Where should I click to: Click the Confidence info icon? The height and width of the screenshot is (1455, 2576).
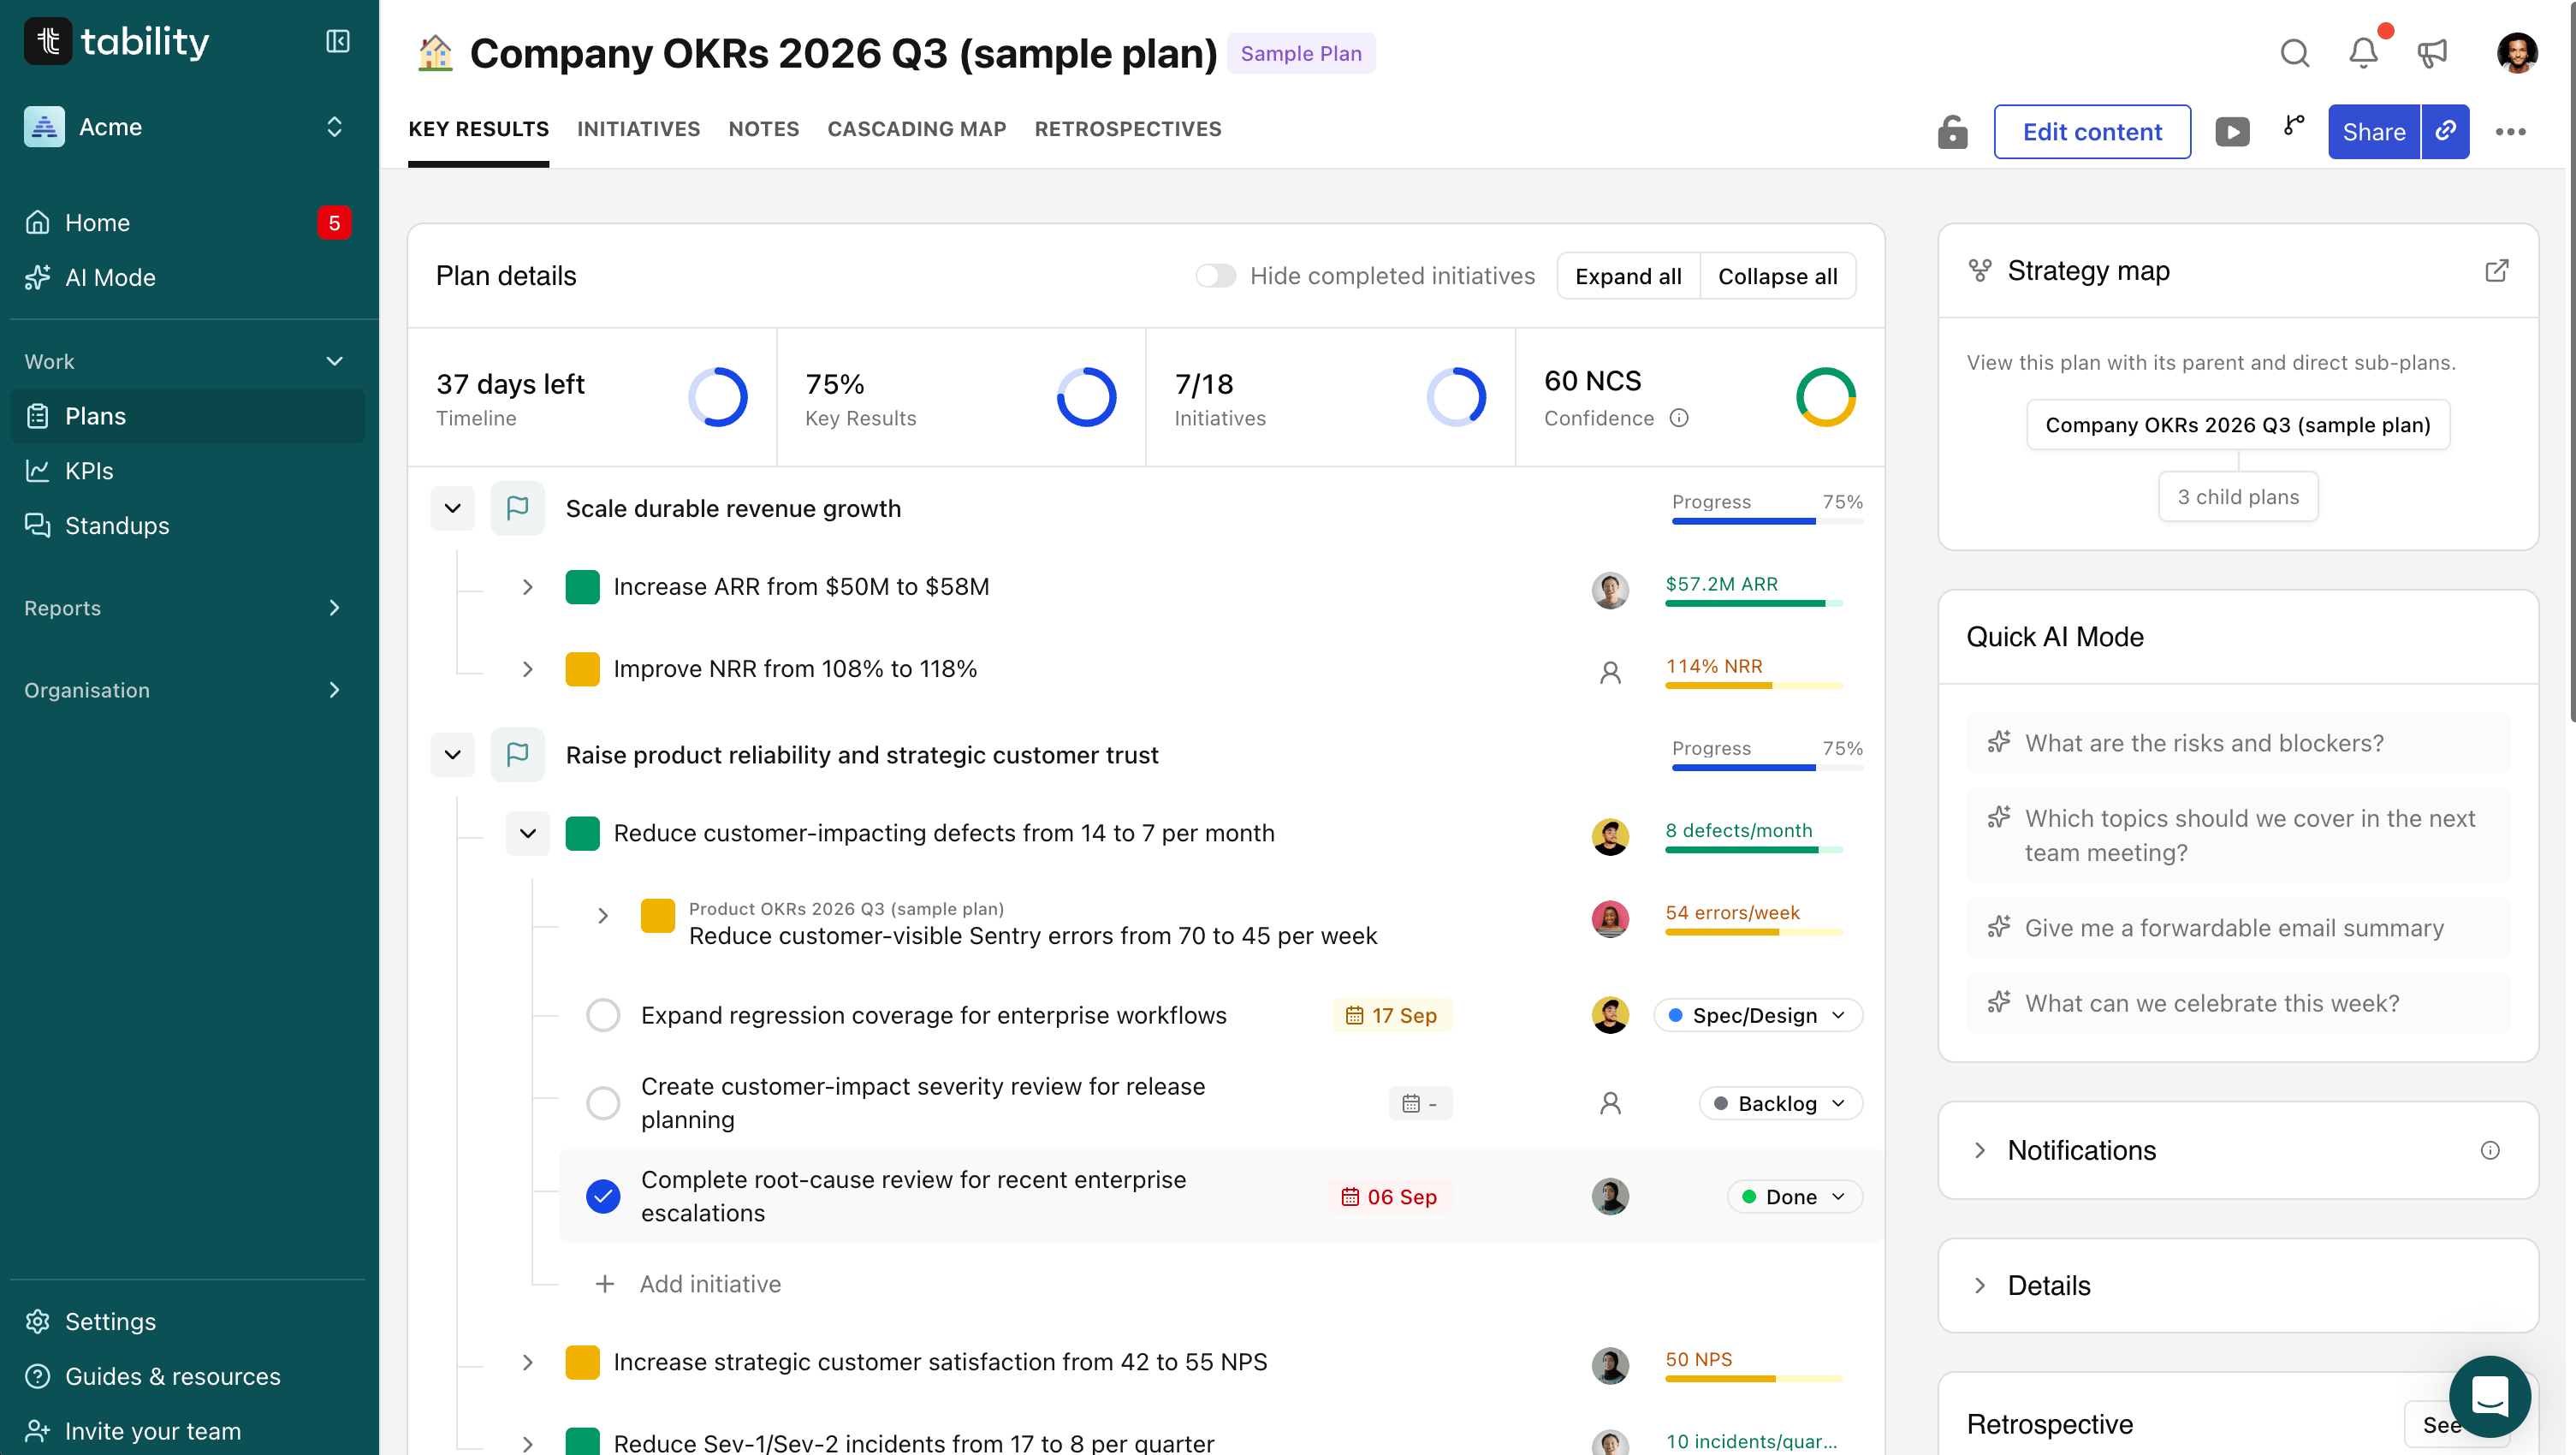tap(1679, 418)
